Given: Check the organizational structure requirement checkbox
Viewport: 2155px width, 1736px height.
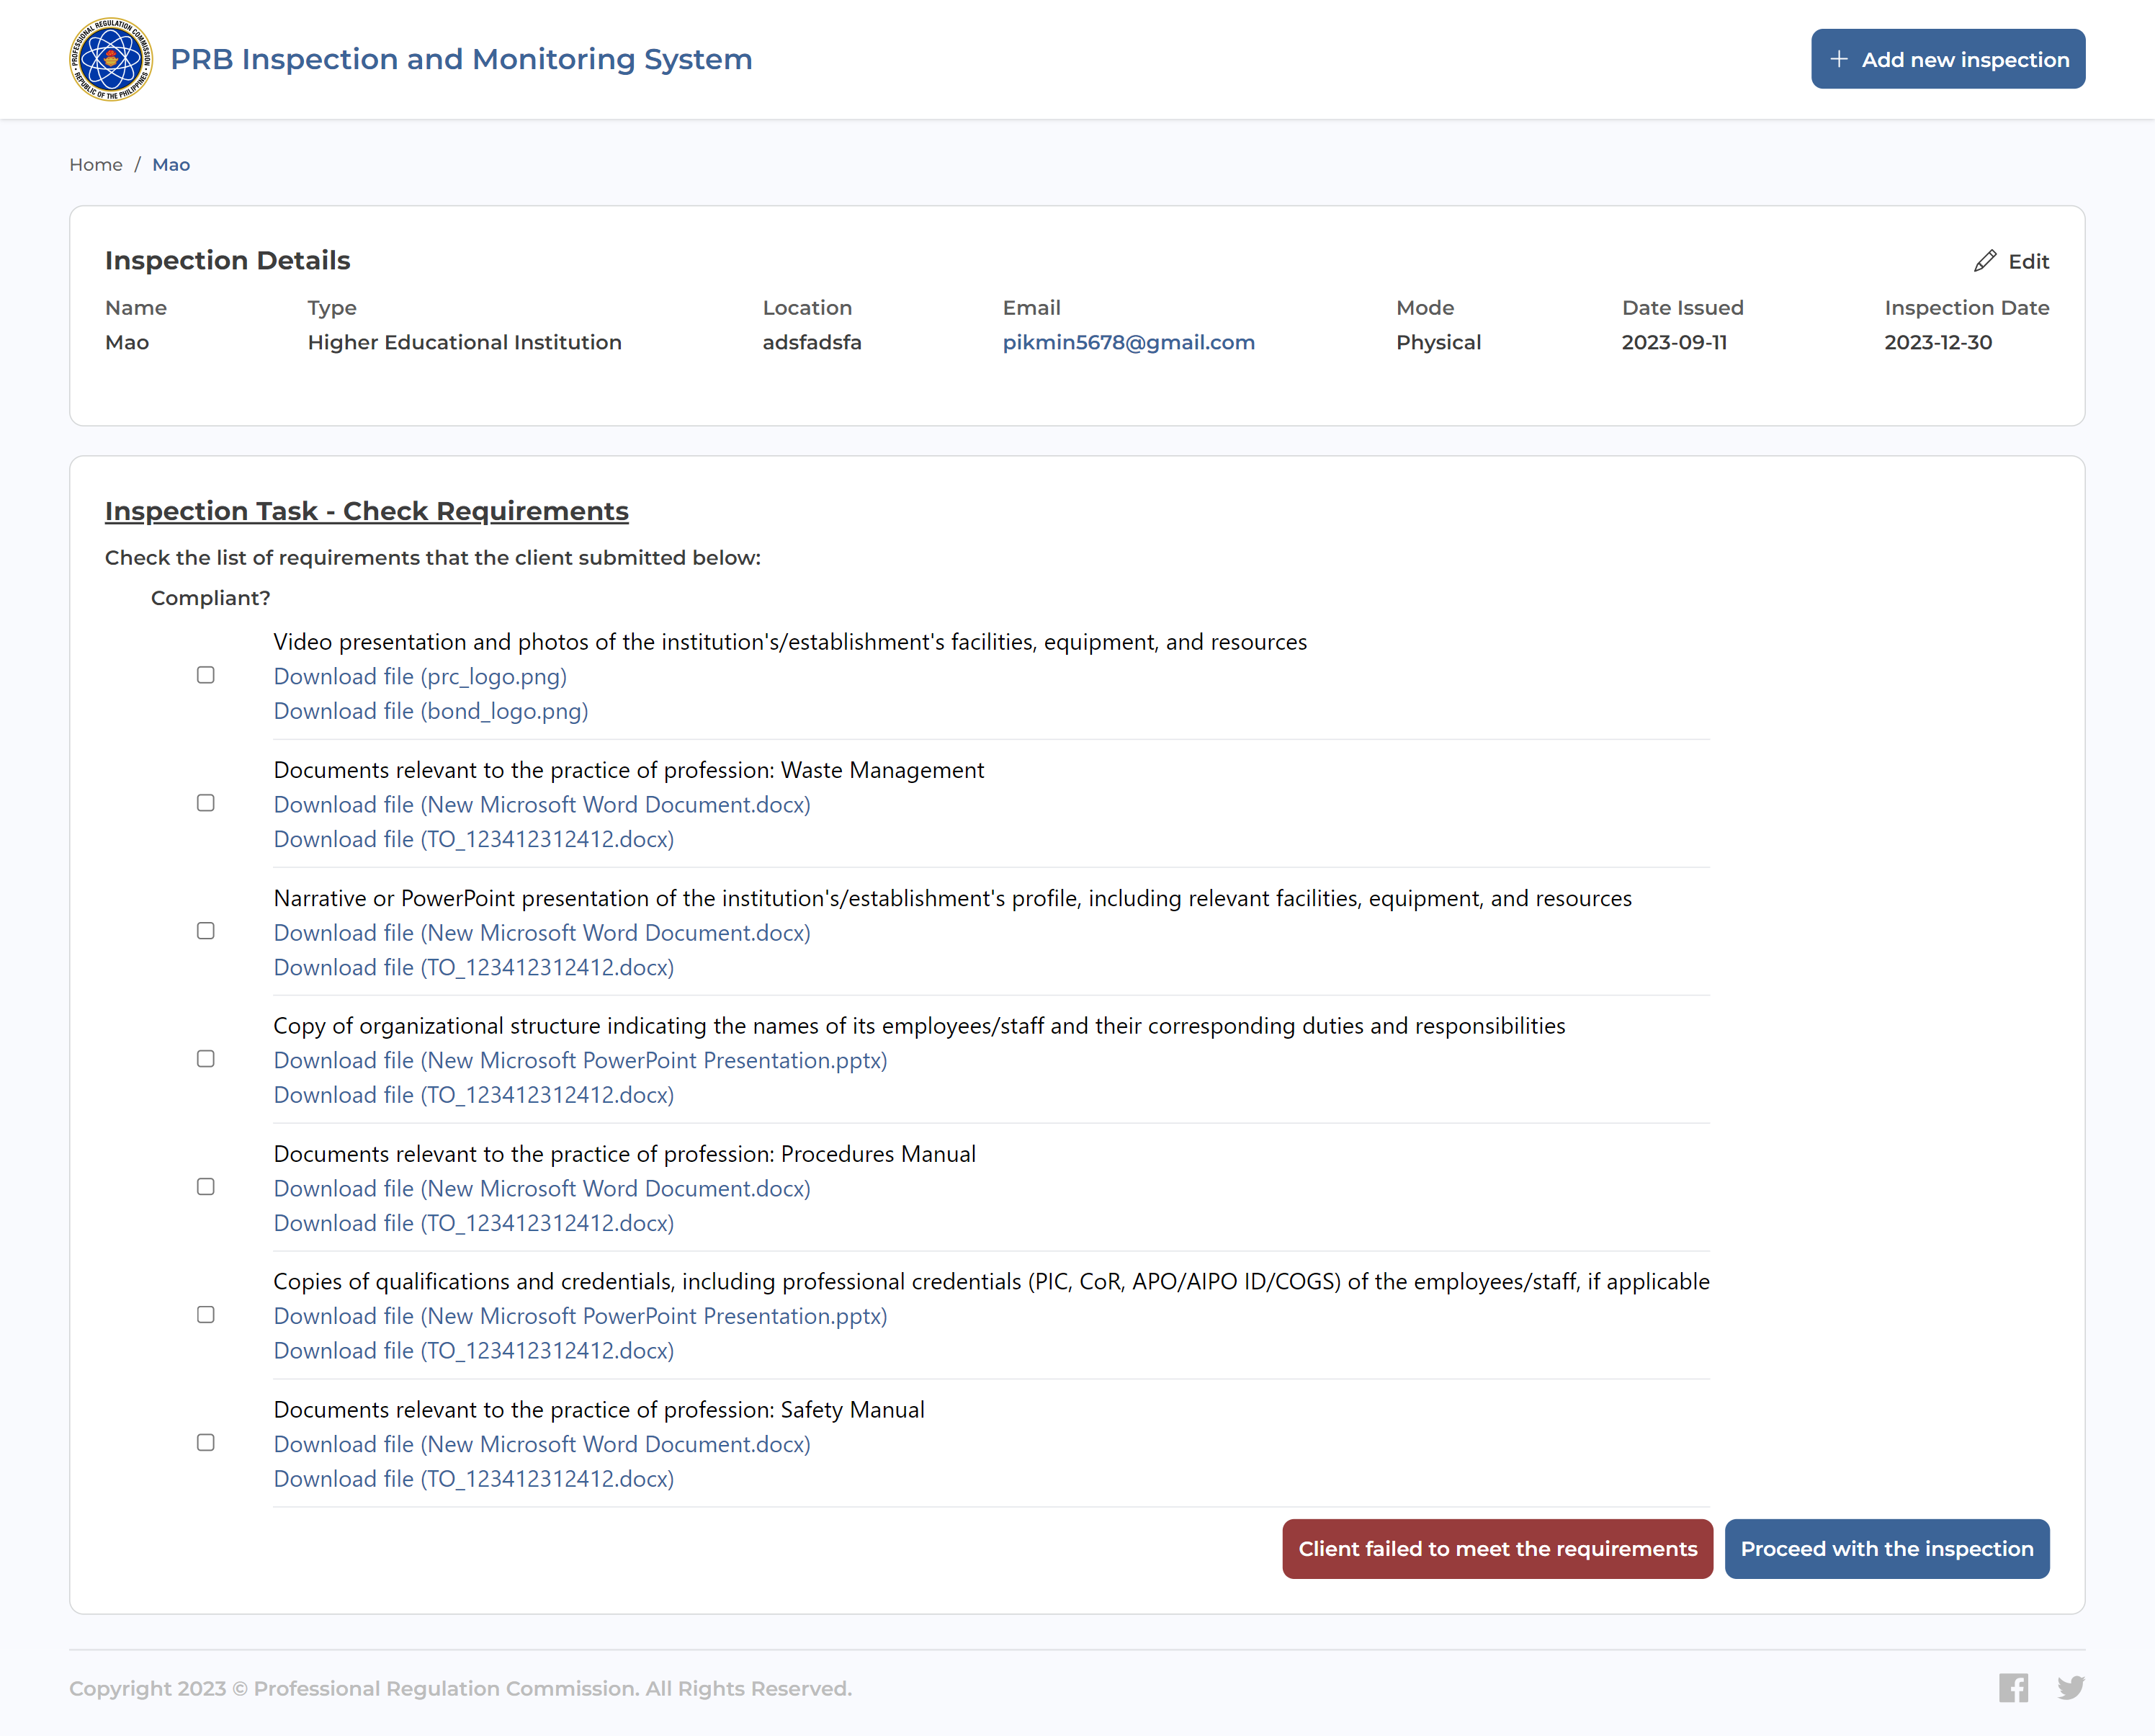Looking at the screenshot, I should pyautogui.click(x=206, y=1059).
